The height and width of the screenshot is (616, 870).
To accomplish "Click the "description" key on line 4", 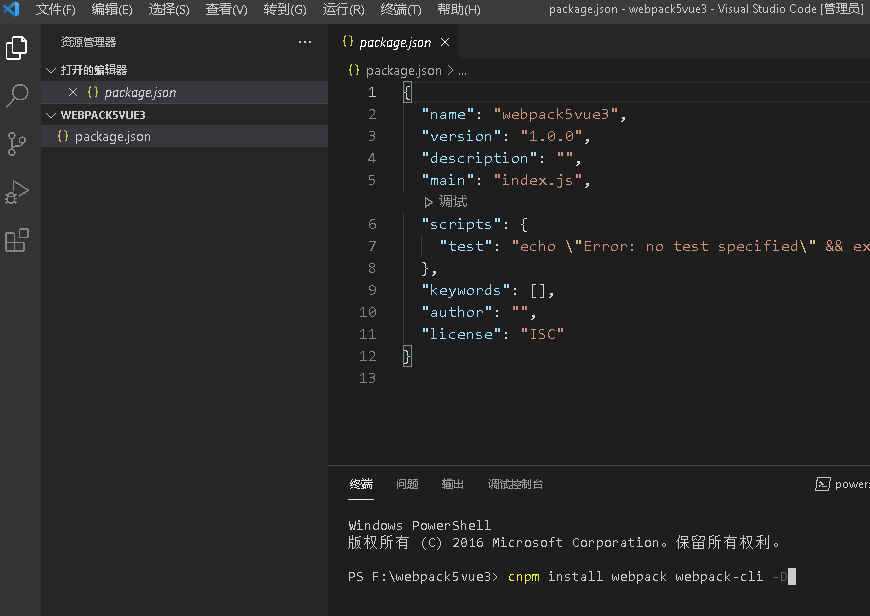I will point(479,158).
